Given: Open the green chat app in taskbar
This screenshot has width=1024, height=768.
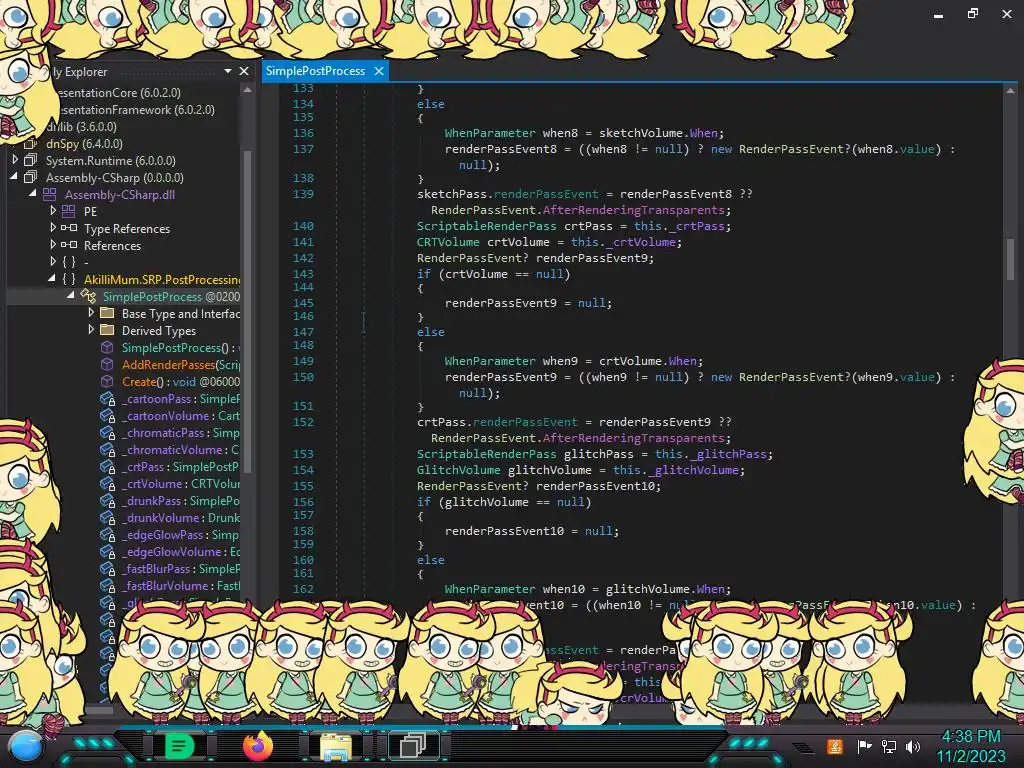Looking at the screenshot, I should pos(179,746).
